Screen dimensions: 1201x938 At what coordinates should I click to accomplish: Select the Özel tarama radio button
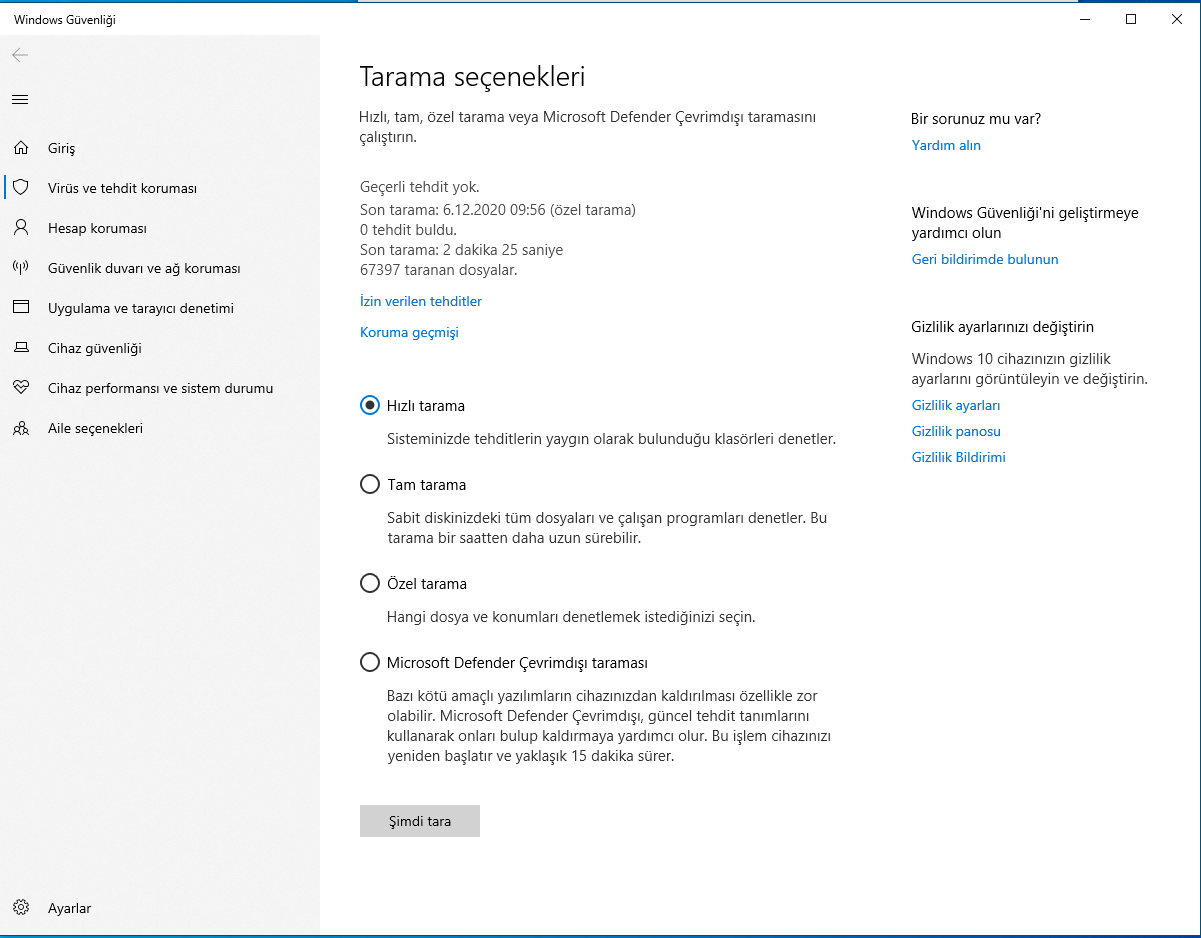click(370, 583)
